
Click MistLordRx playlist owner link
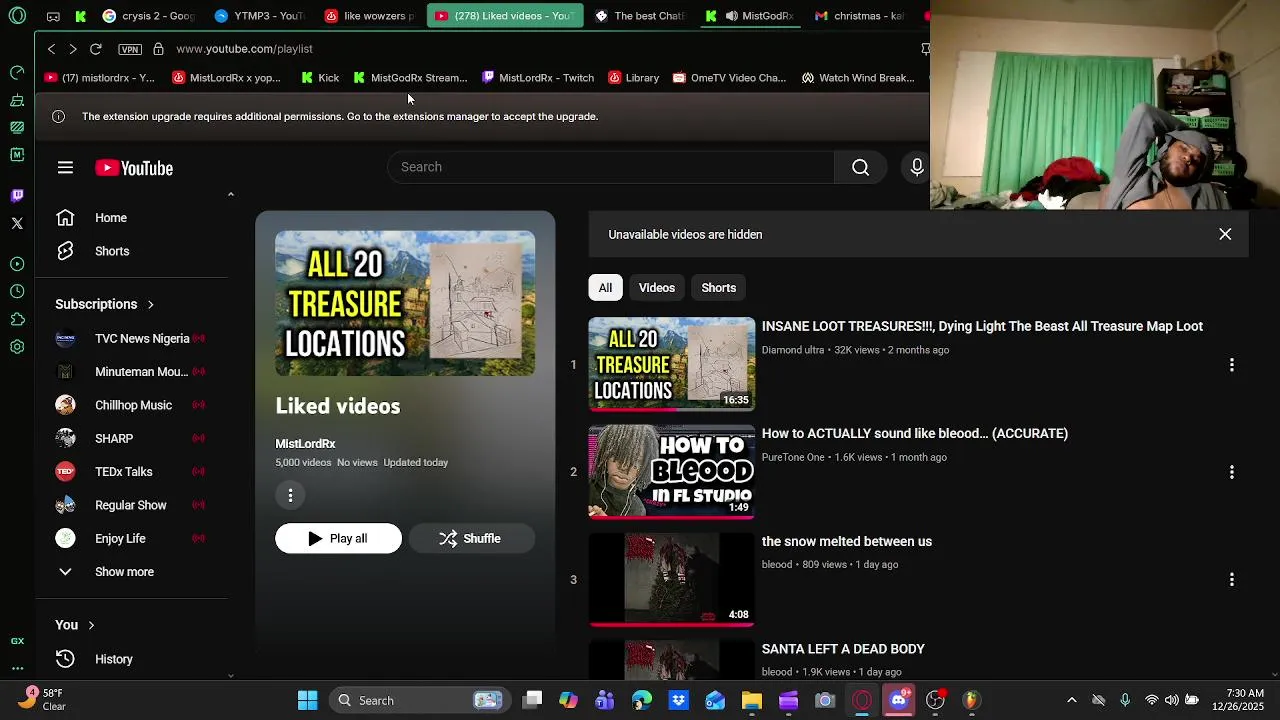coord(305,444)
